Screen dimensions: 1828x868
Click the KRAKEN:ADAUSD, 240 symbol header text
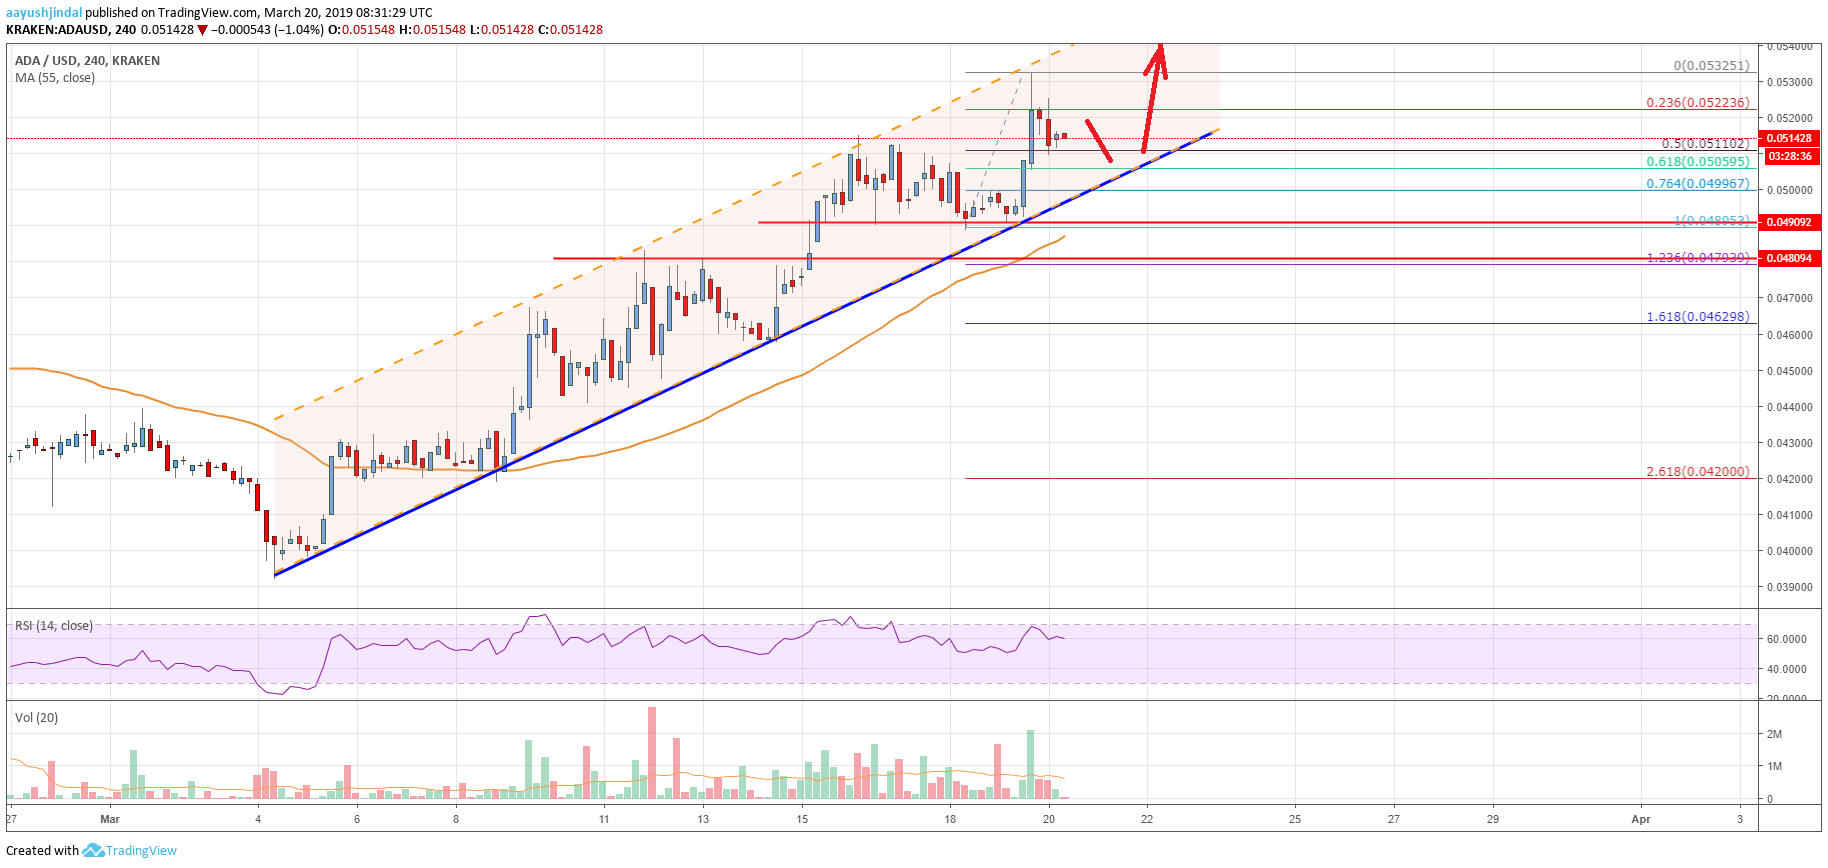tap(71, 30)
